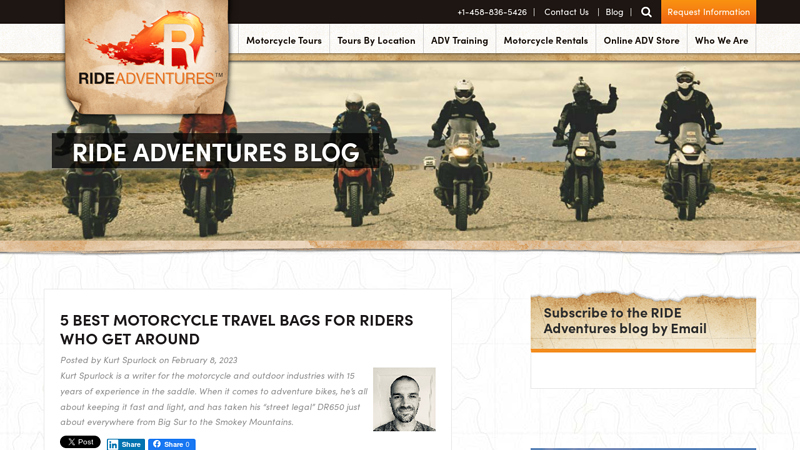Open the Online ADV Store menu
The width and height of the screenshot is (800, 450).
pyautogui.click(x=641, y=40)
